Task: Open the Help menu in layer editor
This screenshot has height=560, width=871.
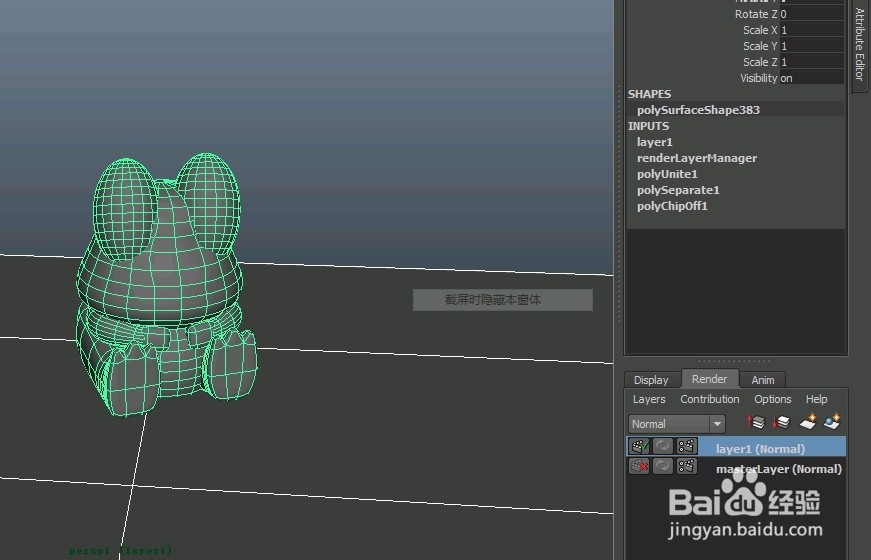Action: [x=817, y=399]
